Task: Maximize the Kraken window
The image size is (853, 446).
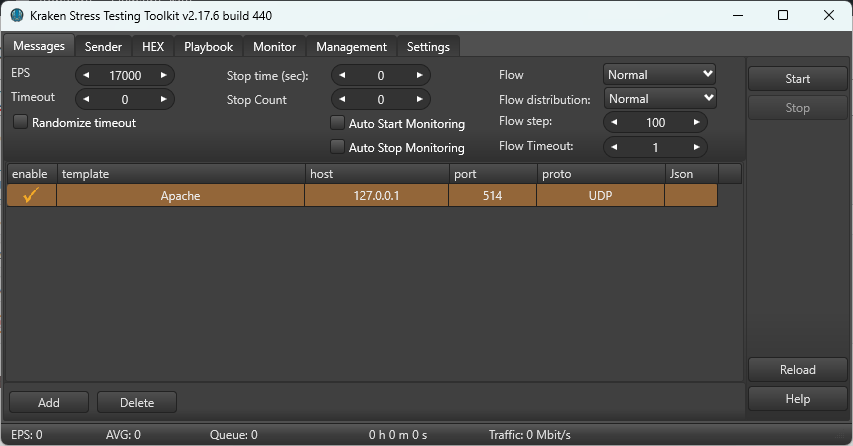Action: [x=783, y=15]
